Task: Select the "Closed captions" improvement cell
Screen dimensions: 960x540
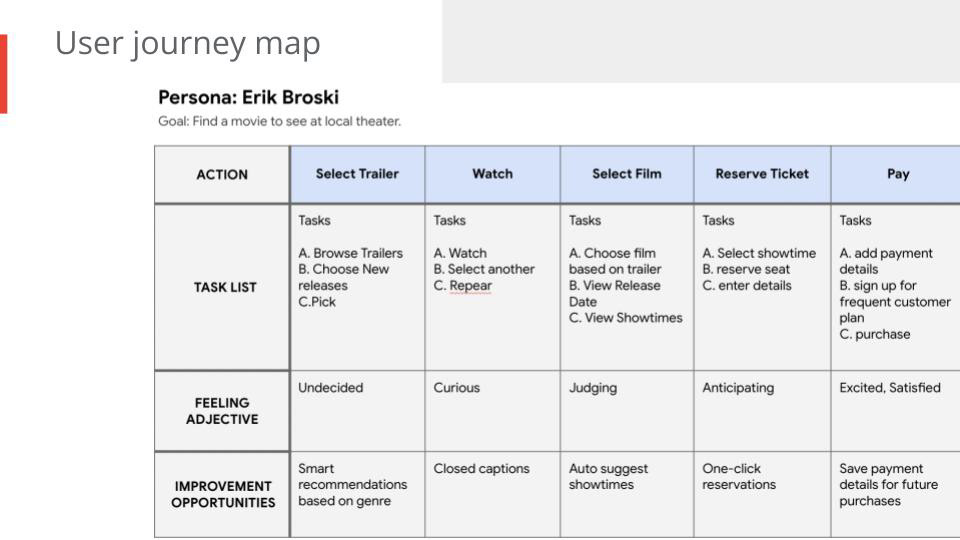Action: (481, 469)
